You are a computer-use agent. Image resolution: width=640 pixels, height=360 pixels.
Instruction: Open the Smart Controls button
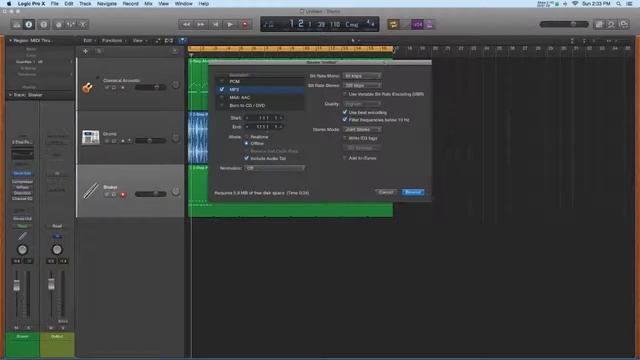click(x=58, y=24)
